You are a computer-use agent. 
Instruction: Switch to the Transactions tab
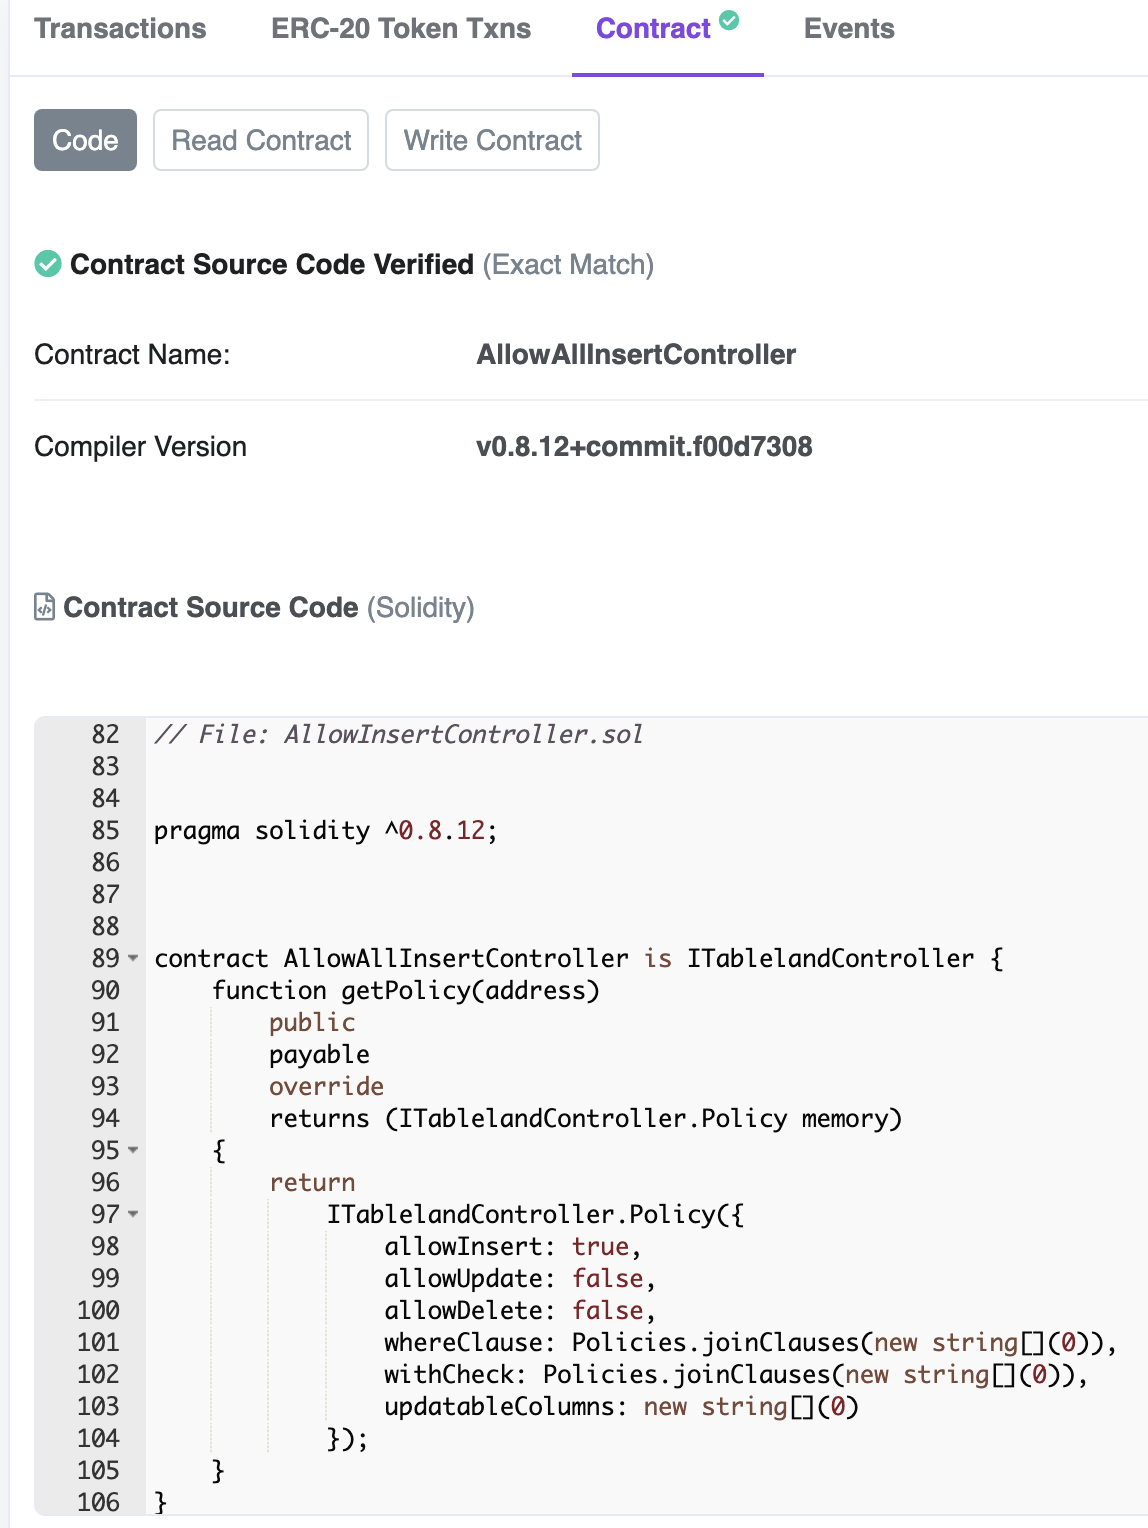coord(120,29)
